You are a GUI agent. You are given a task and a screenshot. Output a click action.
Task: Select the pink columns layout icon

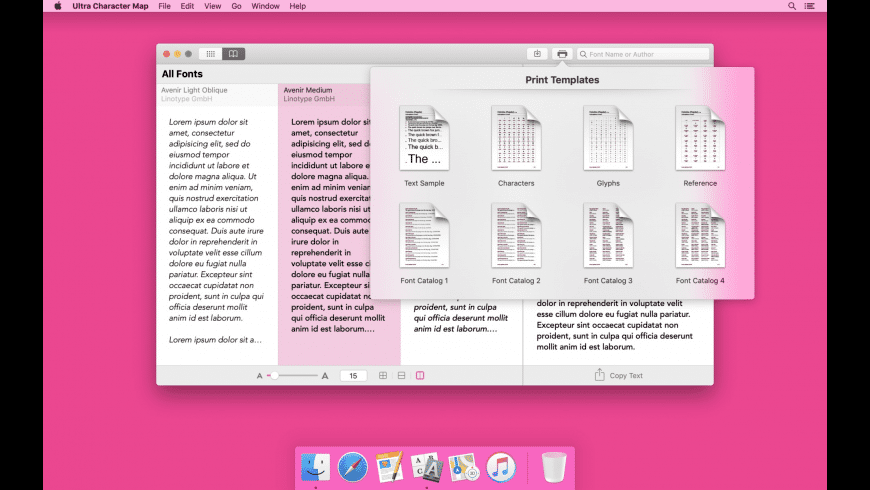point(420,376)
